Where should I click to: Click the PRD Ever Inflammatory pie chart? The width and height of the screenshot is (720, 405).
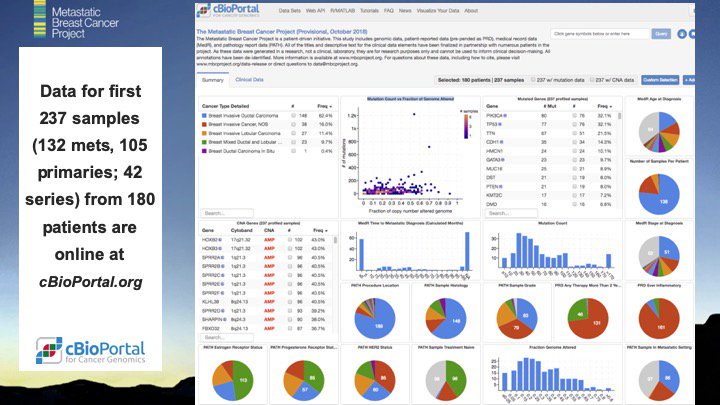pos(659,318)
